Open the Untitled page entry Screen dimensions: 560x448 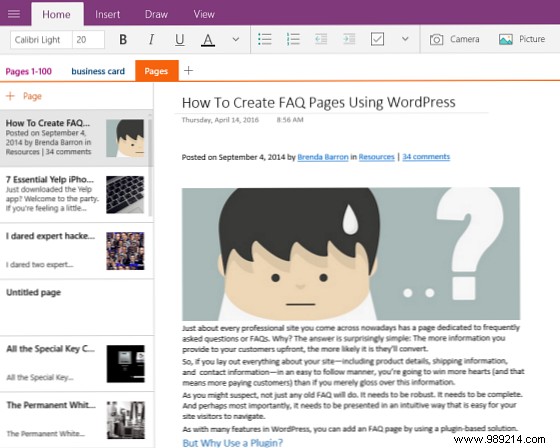pos(76,307)
